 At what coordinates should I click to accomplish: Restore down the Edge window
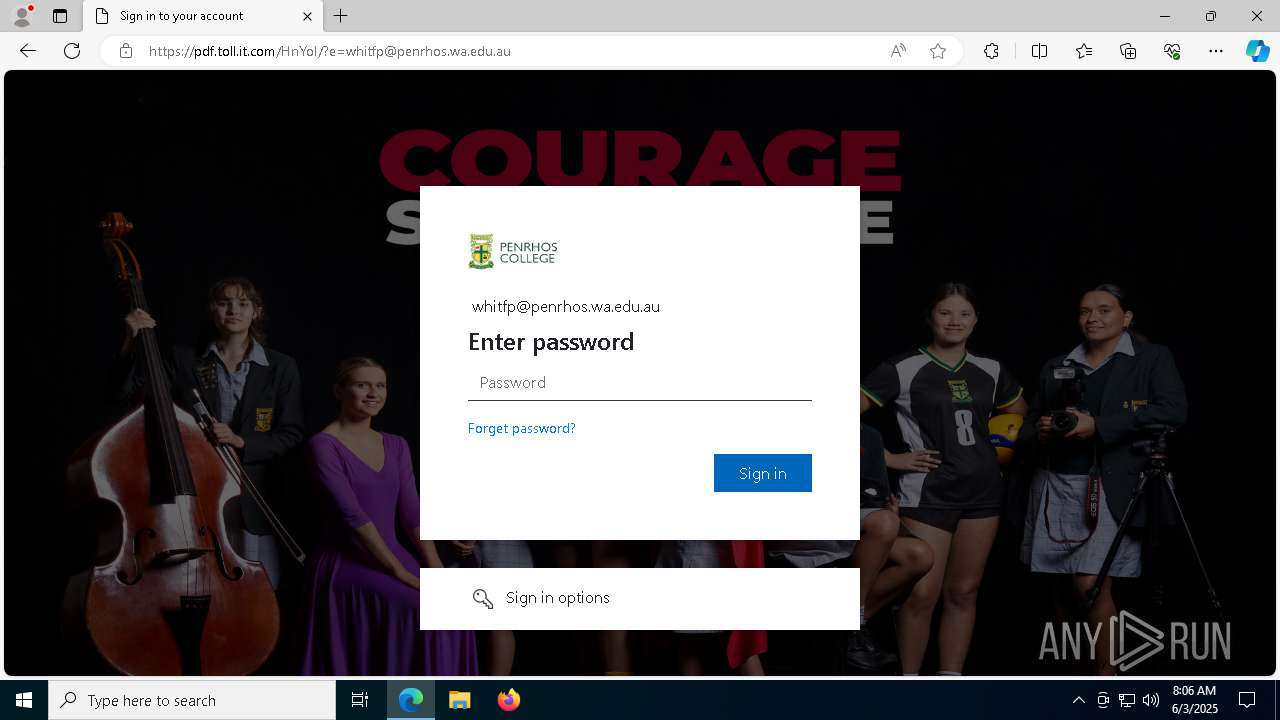click(1210, 16)
